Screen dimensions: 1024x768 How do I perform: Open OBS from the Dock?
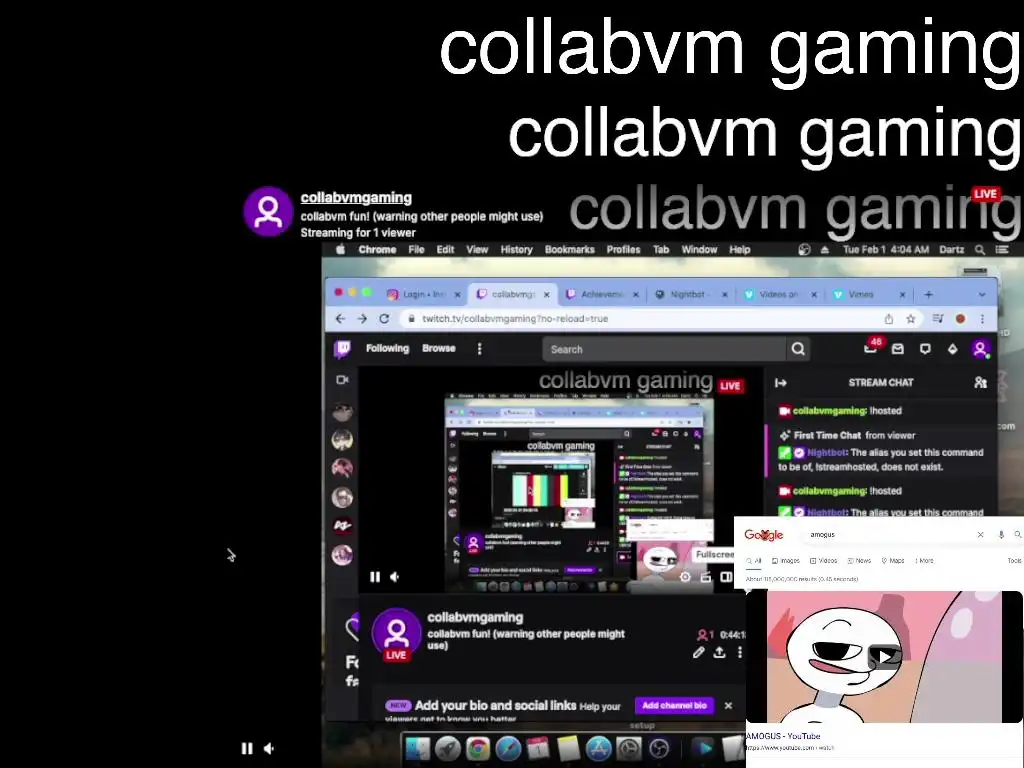point(659,748)
